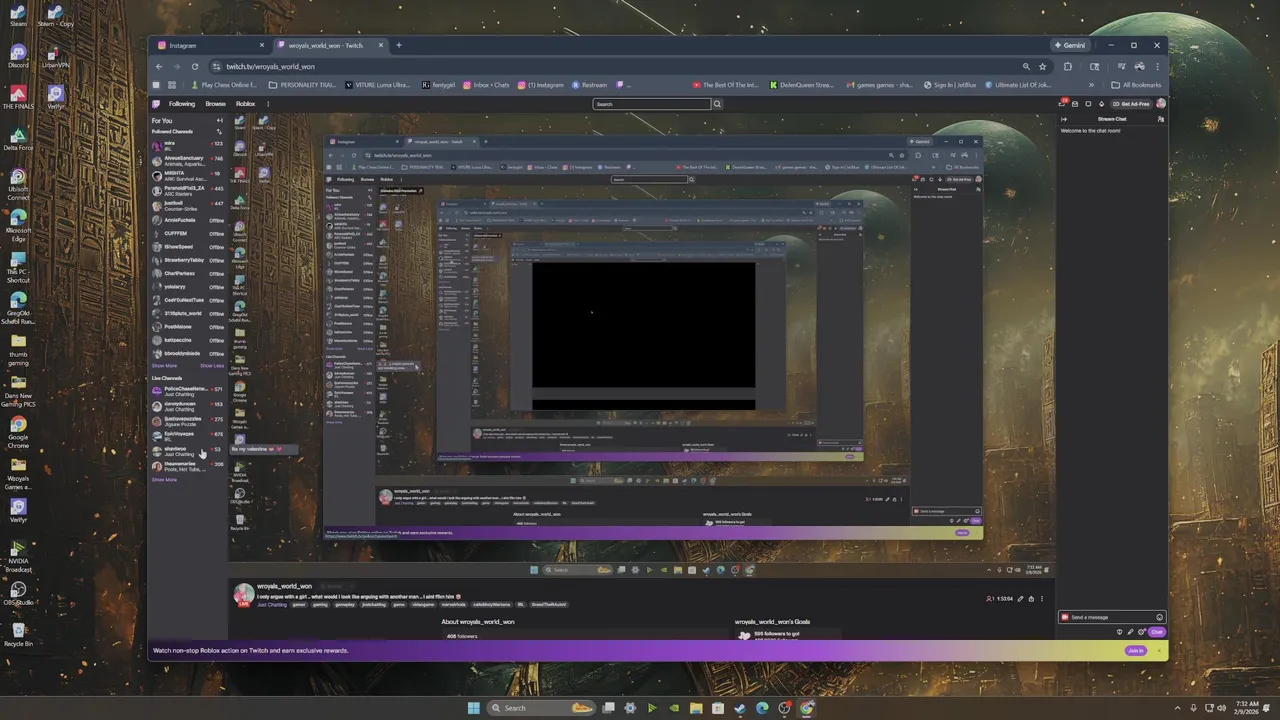Open OBS Studio desktop shortcut
This screenshot has width=1280, height=720.
click(x=18, y=594)
